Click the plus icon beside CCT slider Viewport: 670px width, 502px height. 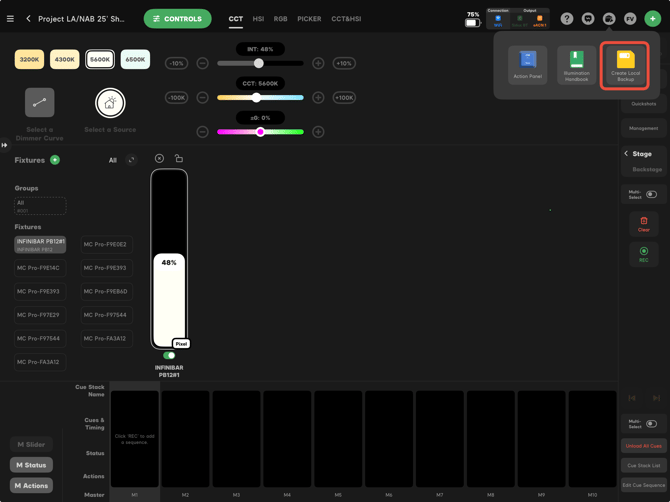tap(318, 97)
